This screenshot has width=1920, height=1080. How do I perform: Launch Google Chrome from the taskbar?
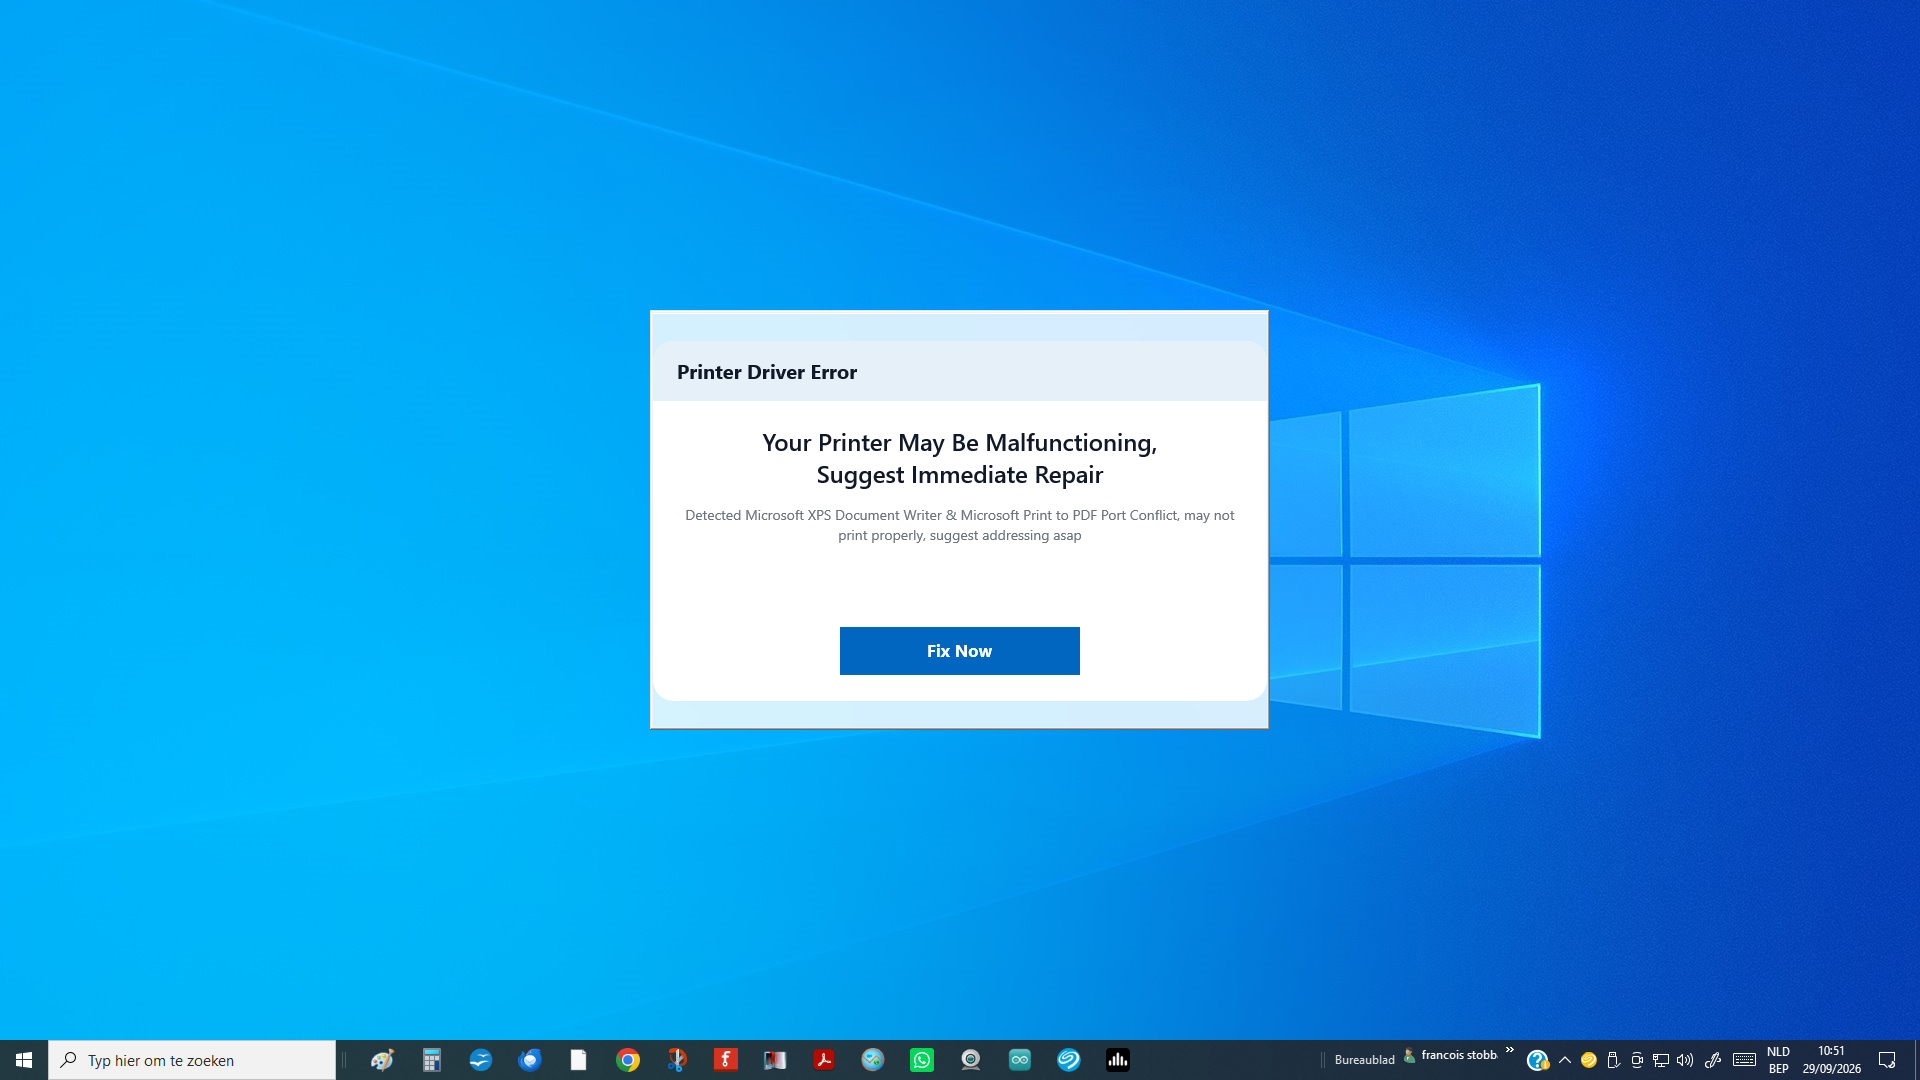click(x=627, y=1060)
